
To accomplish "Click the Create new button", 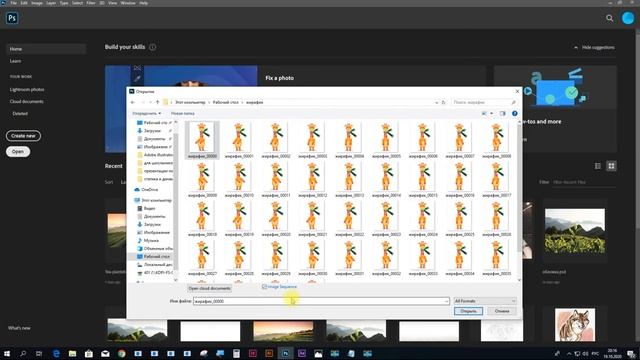I will click(23, 136).
